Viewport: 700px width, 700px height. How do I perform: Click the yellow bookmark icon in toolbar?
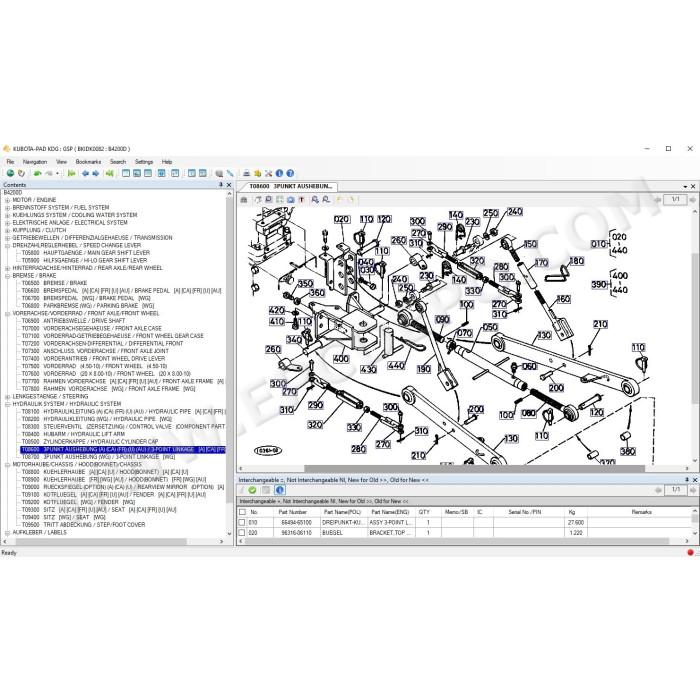(258, 173)
